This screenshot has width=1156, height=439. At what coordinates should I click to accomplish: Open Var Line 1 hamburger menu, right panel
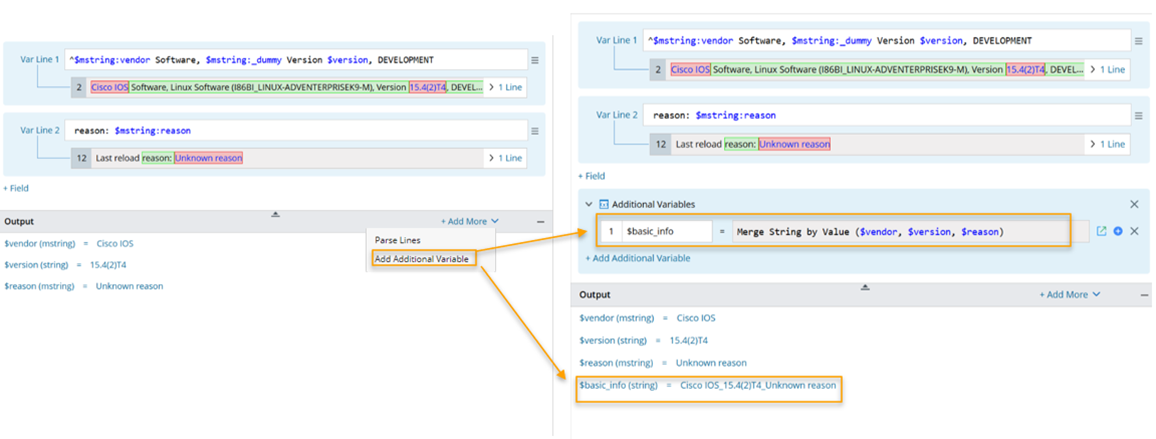tap(1138, 41)
